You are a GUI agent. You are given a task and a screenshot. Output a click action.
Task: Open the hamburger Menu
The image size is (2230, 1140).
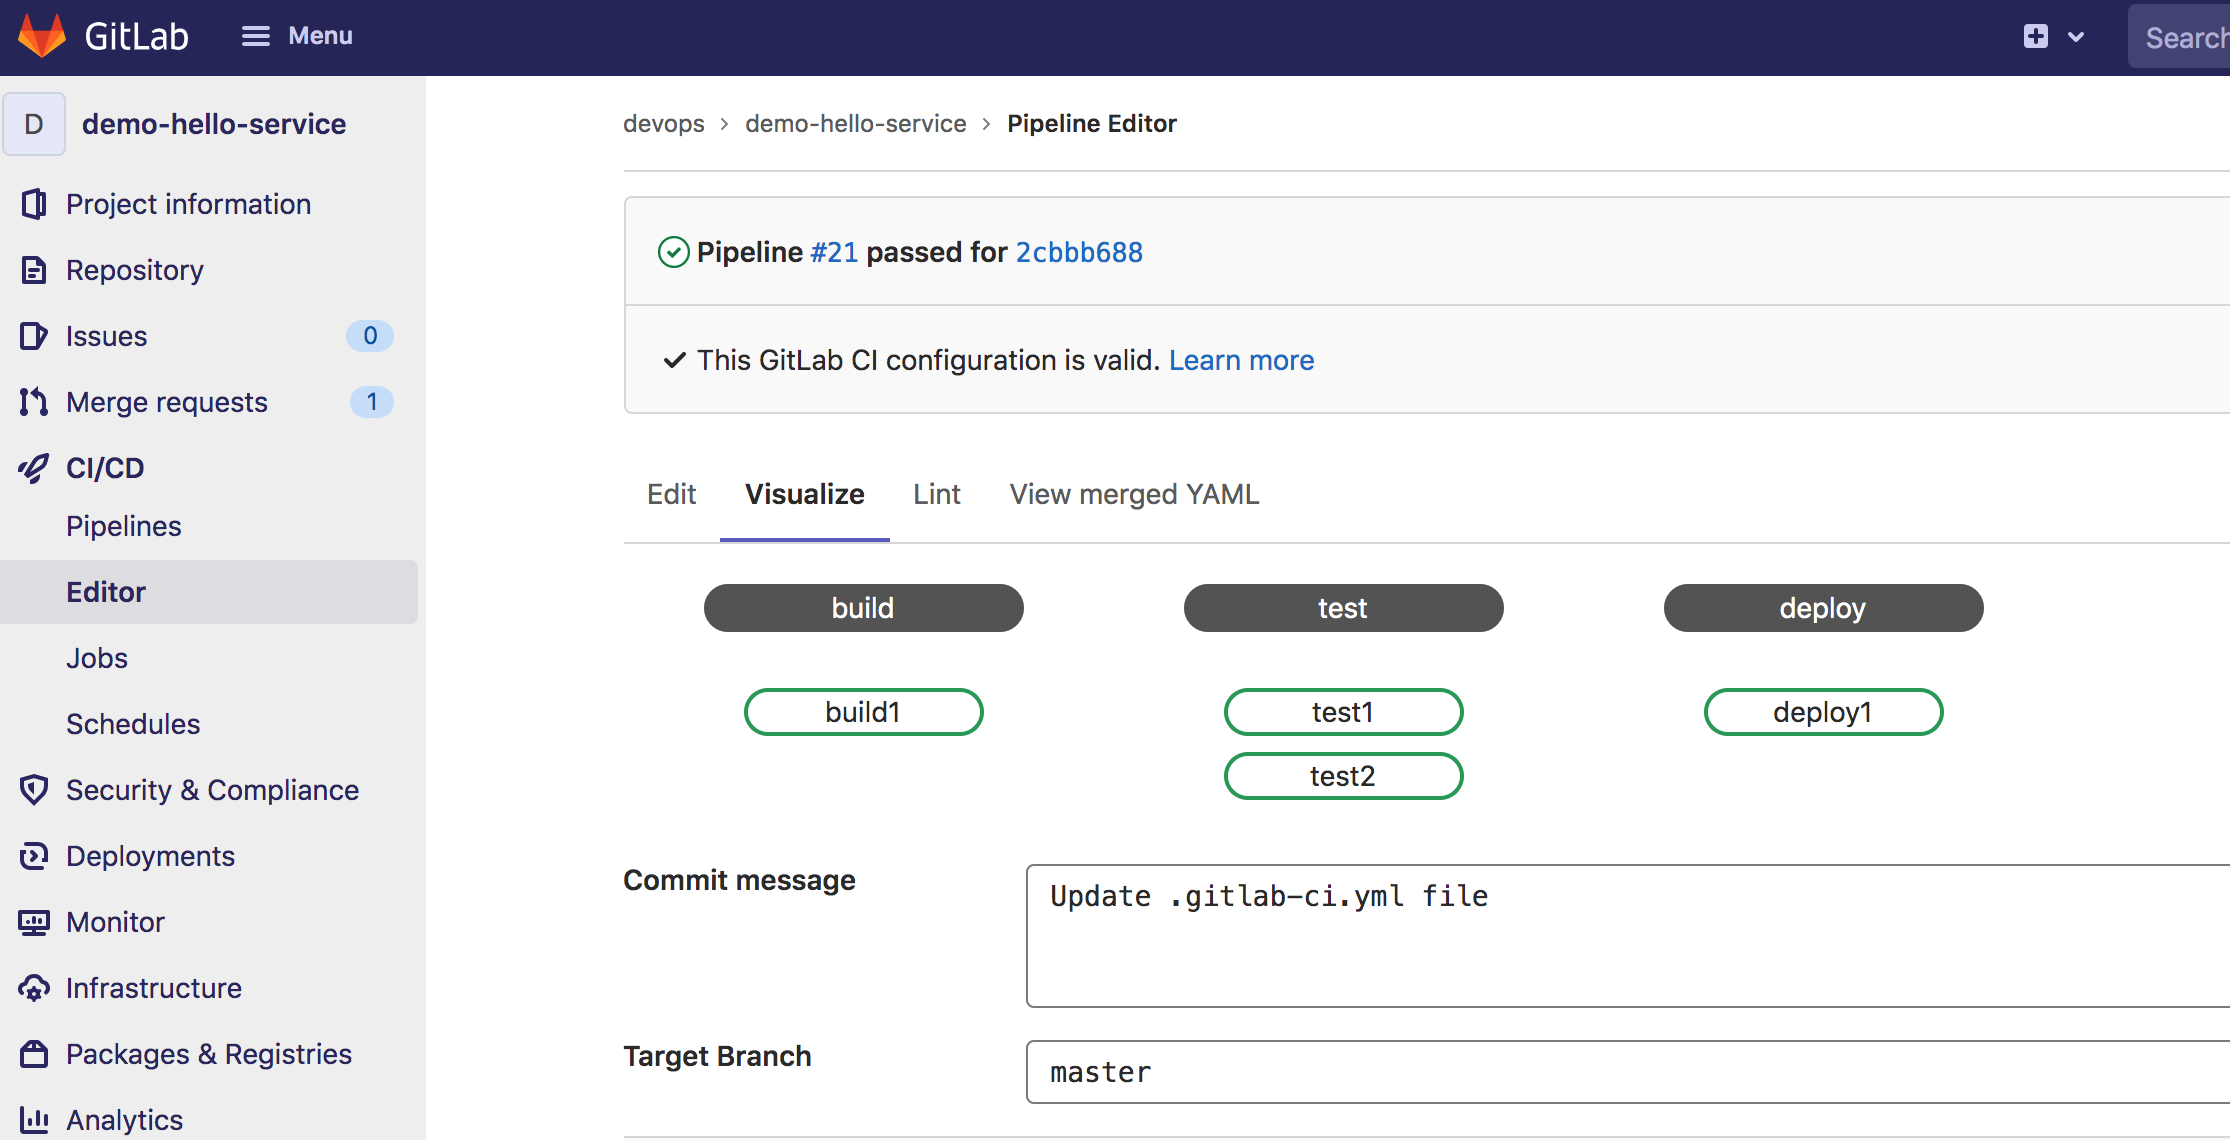click(296, 36)
